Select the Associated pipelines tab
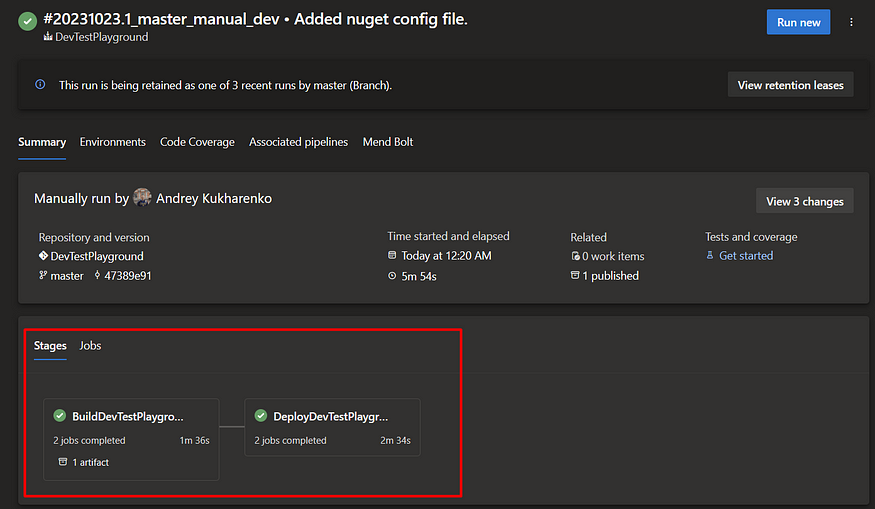This screenshot has width=875, height=509. click(x=298, y=142)
